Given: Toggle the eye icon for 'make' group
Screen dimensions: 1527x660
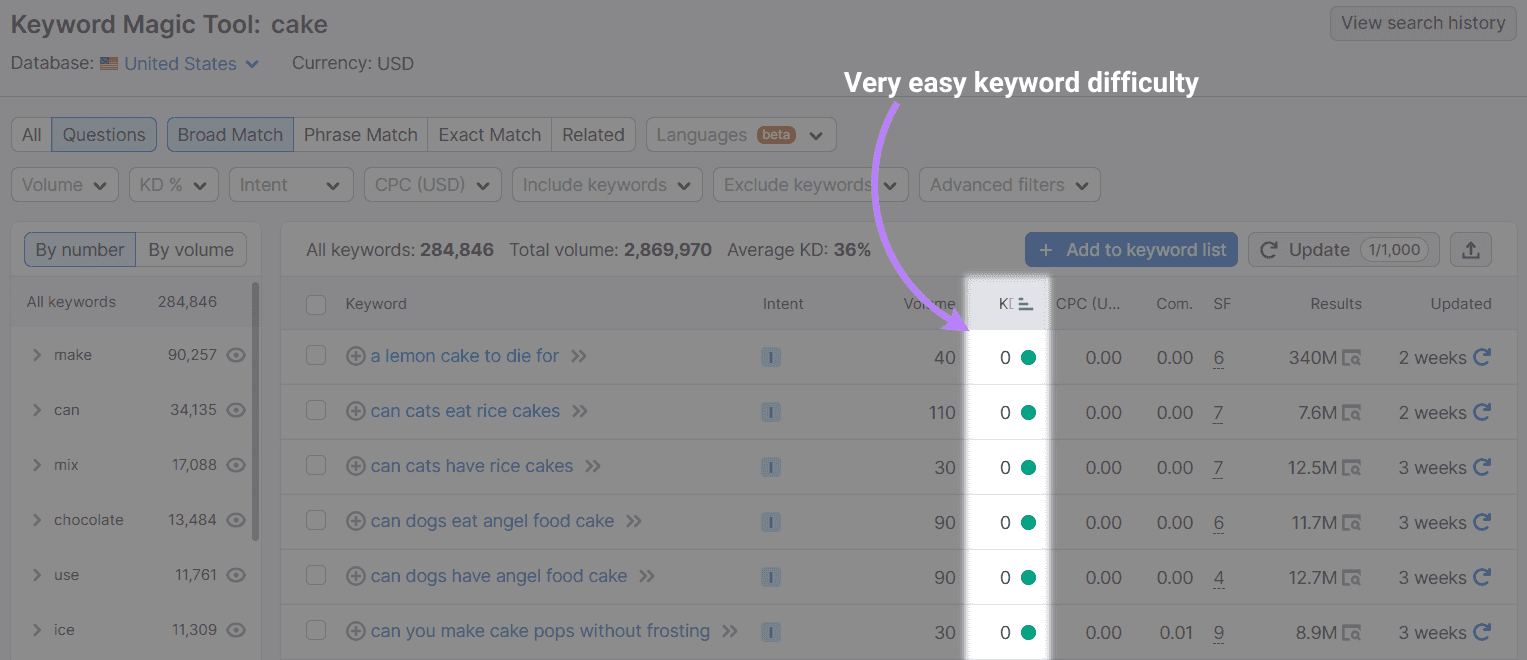Looking at the screenshot, I should 236,355.
